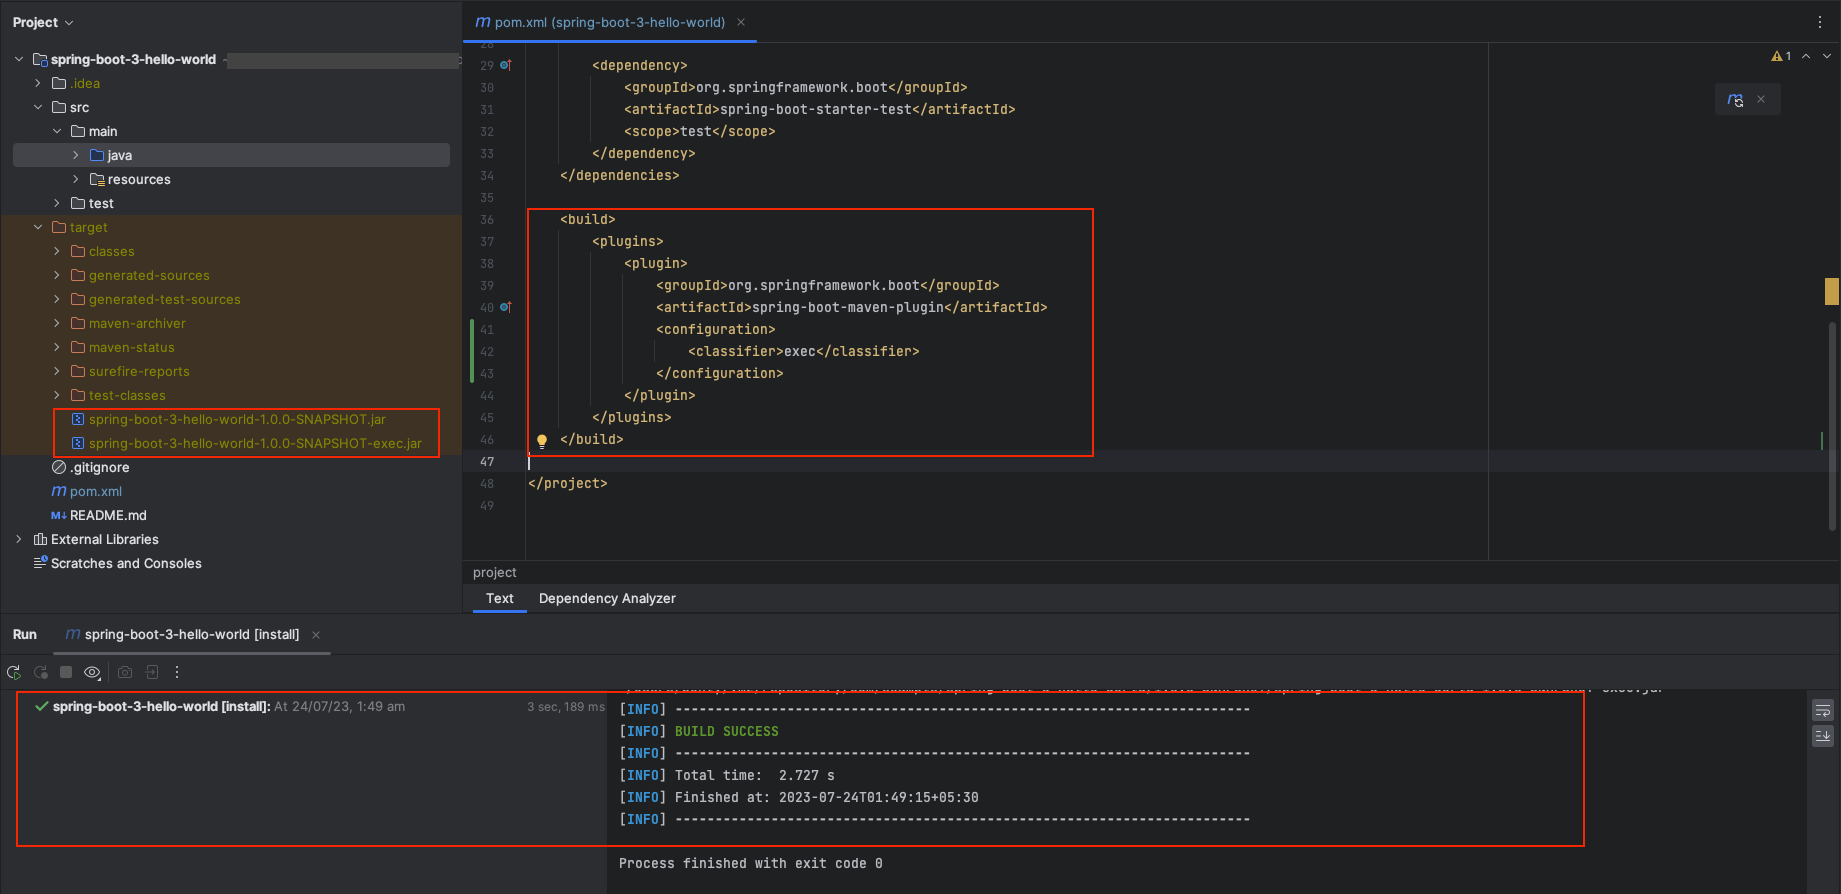Open Run toolbar more options menu
Viewport: 1841px width, 894px height.
(177, 673)
